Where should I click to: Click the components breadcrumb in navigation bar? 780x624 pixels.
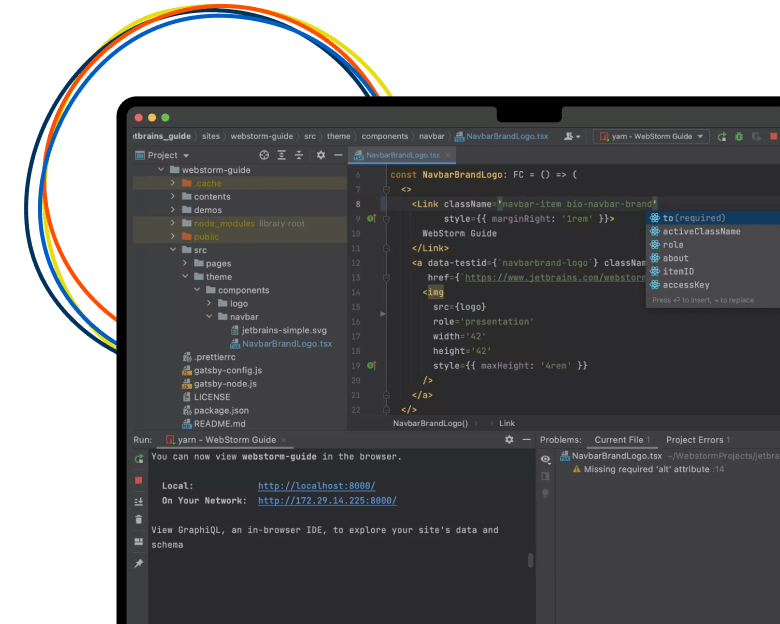tap(385, 136)
